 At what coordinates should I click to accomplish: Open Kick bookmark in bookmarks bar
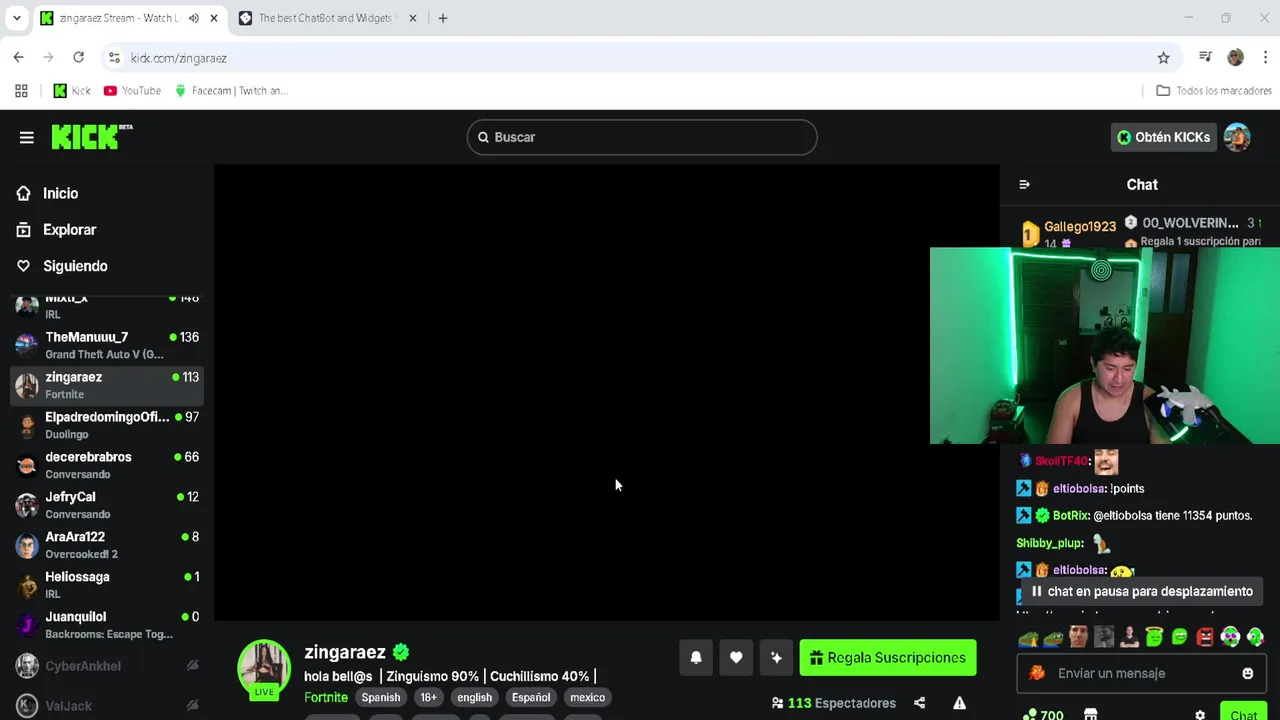click(x=72, y=91)
